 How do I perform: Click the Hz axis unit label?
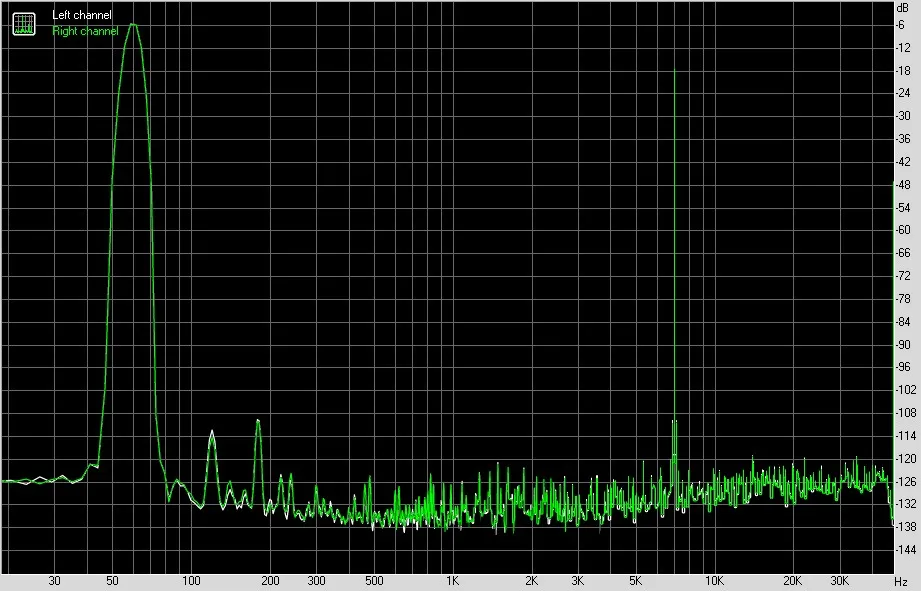tap(901, 582)
